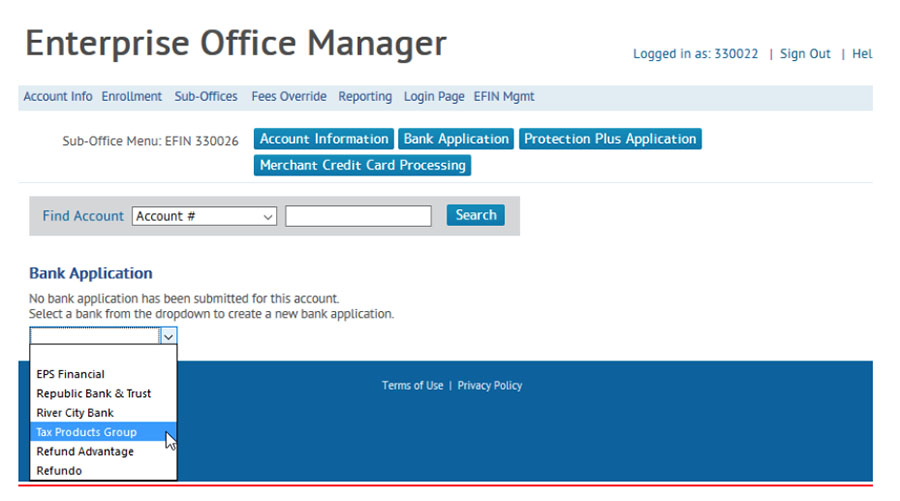The image size is (900, 501).
Task: Click the 'Sub-Office Menu: EFIN 330026' label
Action: click(150, 141)
